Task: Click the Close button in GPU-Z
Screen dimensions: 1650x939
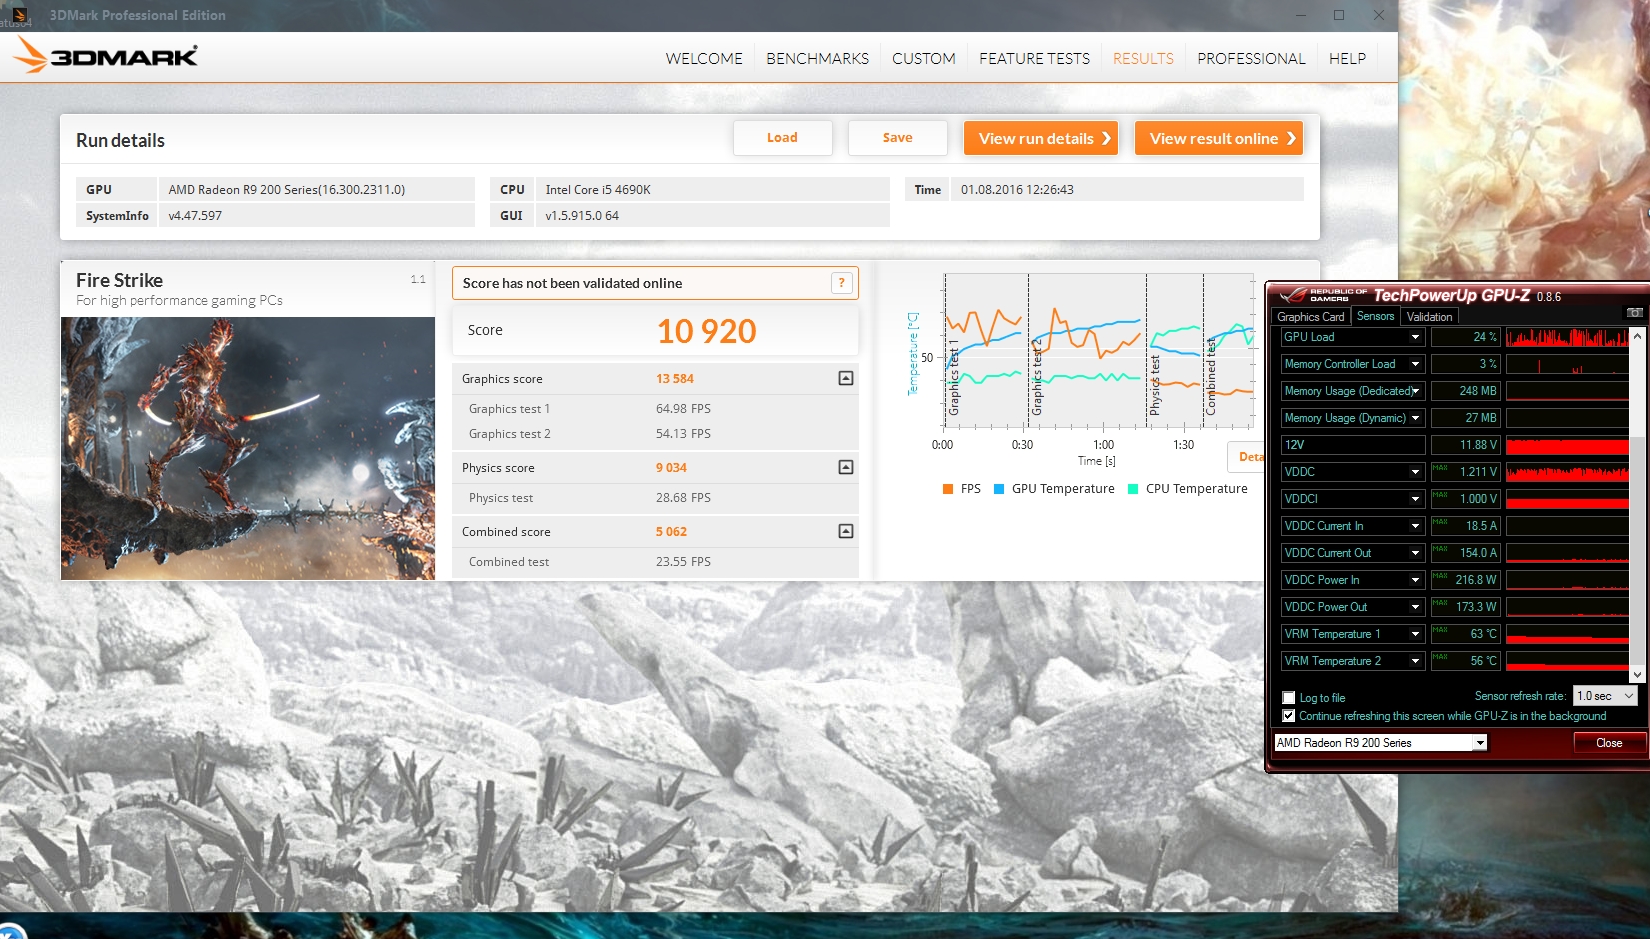Action: pyautogui.click(x=1609, y=743)
